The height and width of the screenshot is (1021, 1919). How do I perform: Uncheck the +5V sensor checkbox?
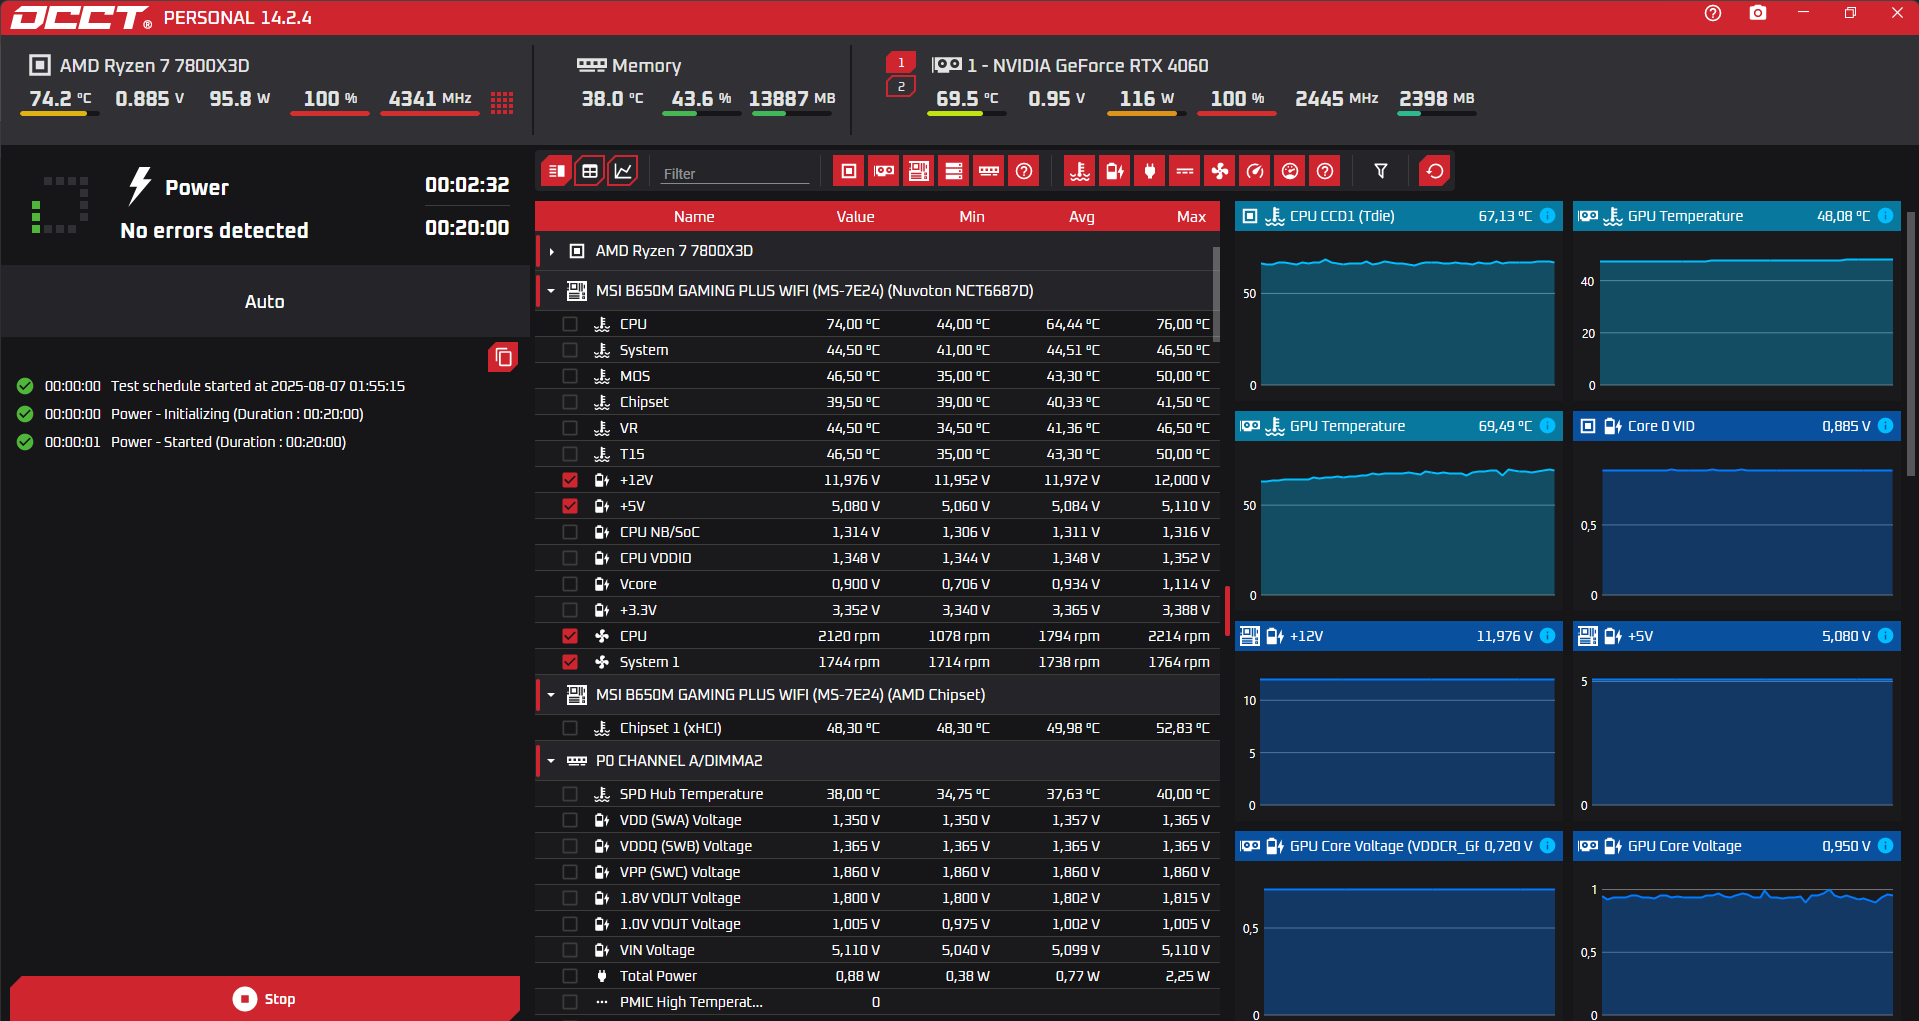570,506
